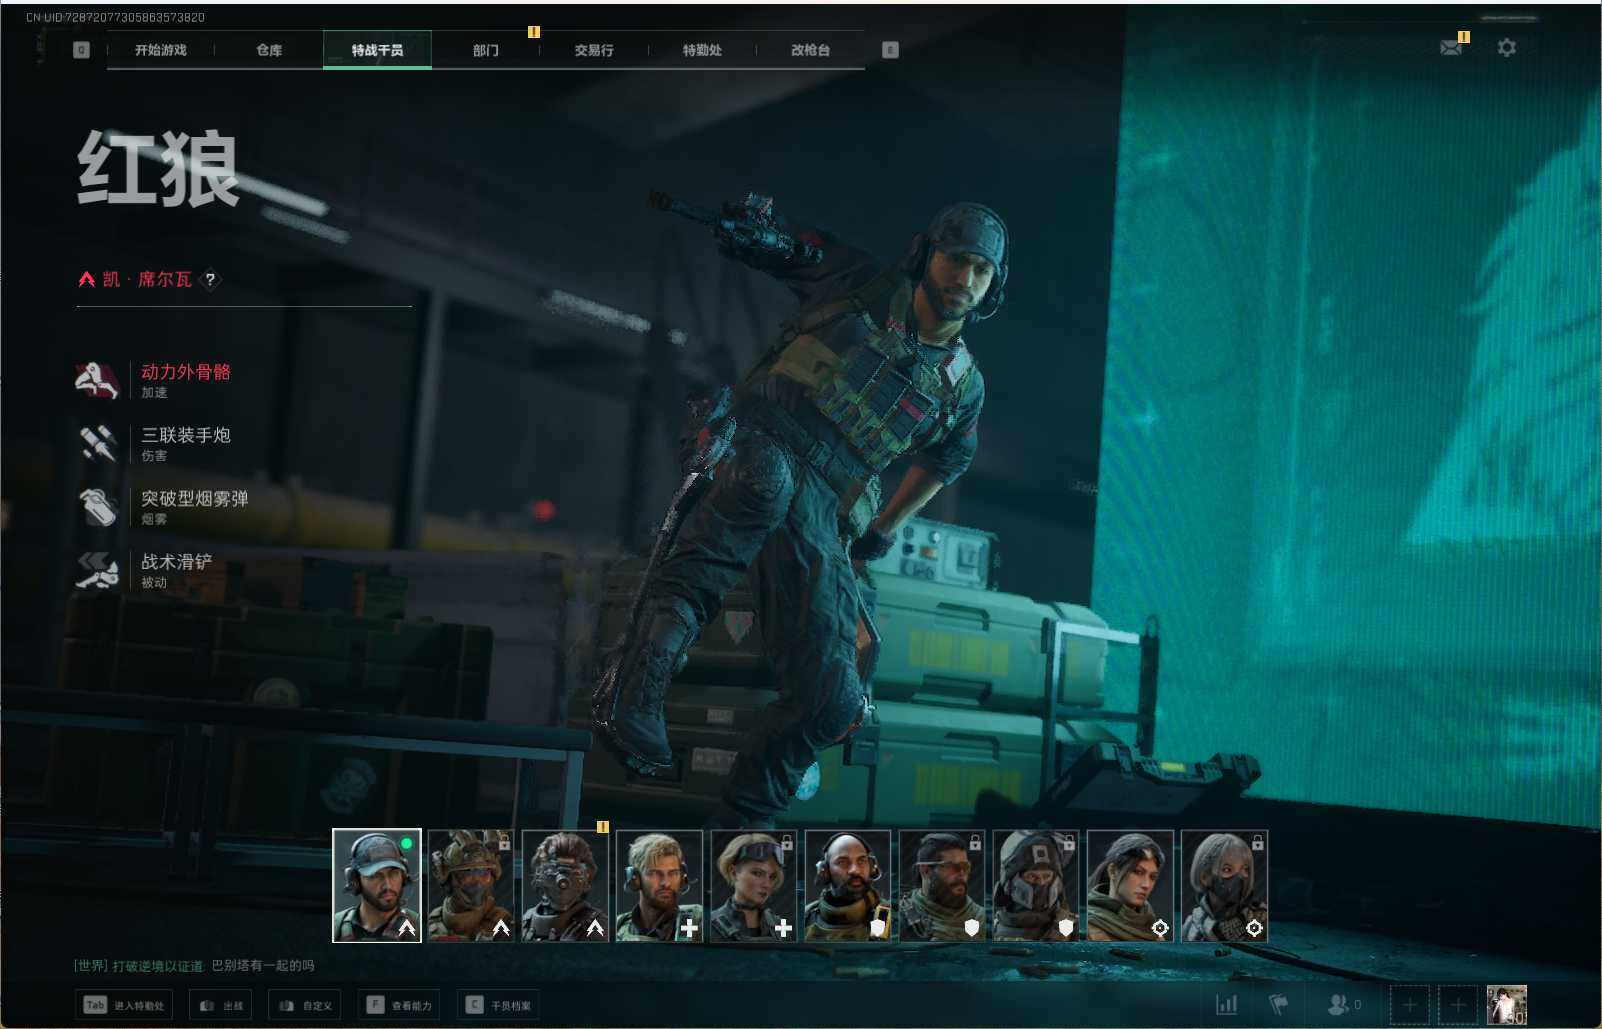Click the 动力外骨骼 skill icon
Viewport: 1602px width, 1029px height.
[97, 380]
